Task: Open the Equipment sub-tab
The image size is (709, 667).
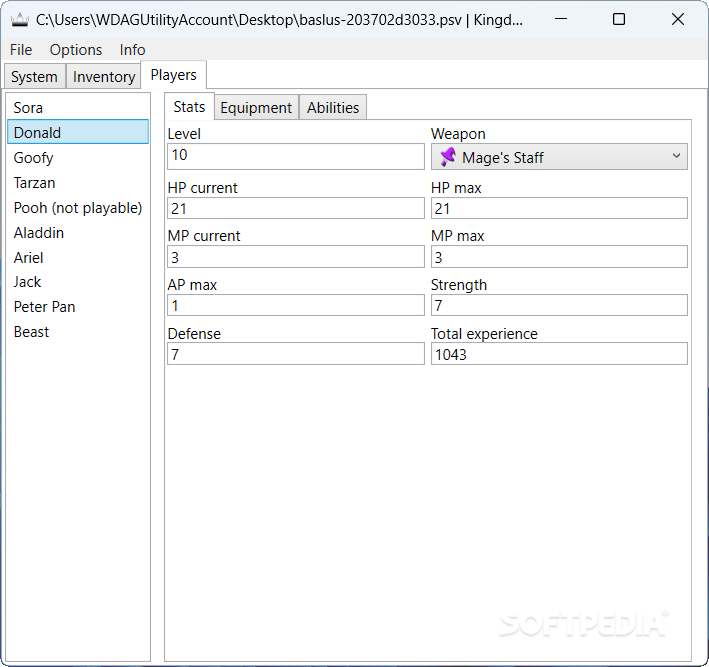Action: (x=256, y=108)
